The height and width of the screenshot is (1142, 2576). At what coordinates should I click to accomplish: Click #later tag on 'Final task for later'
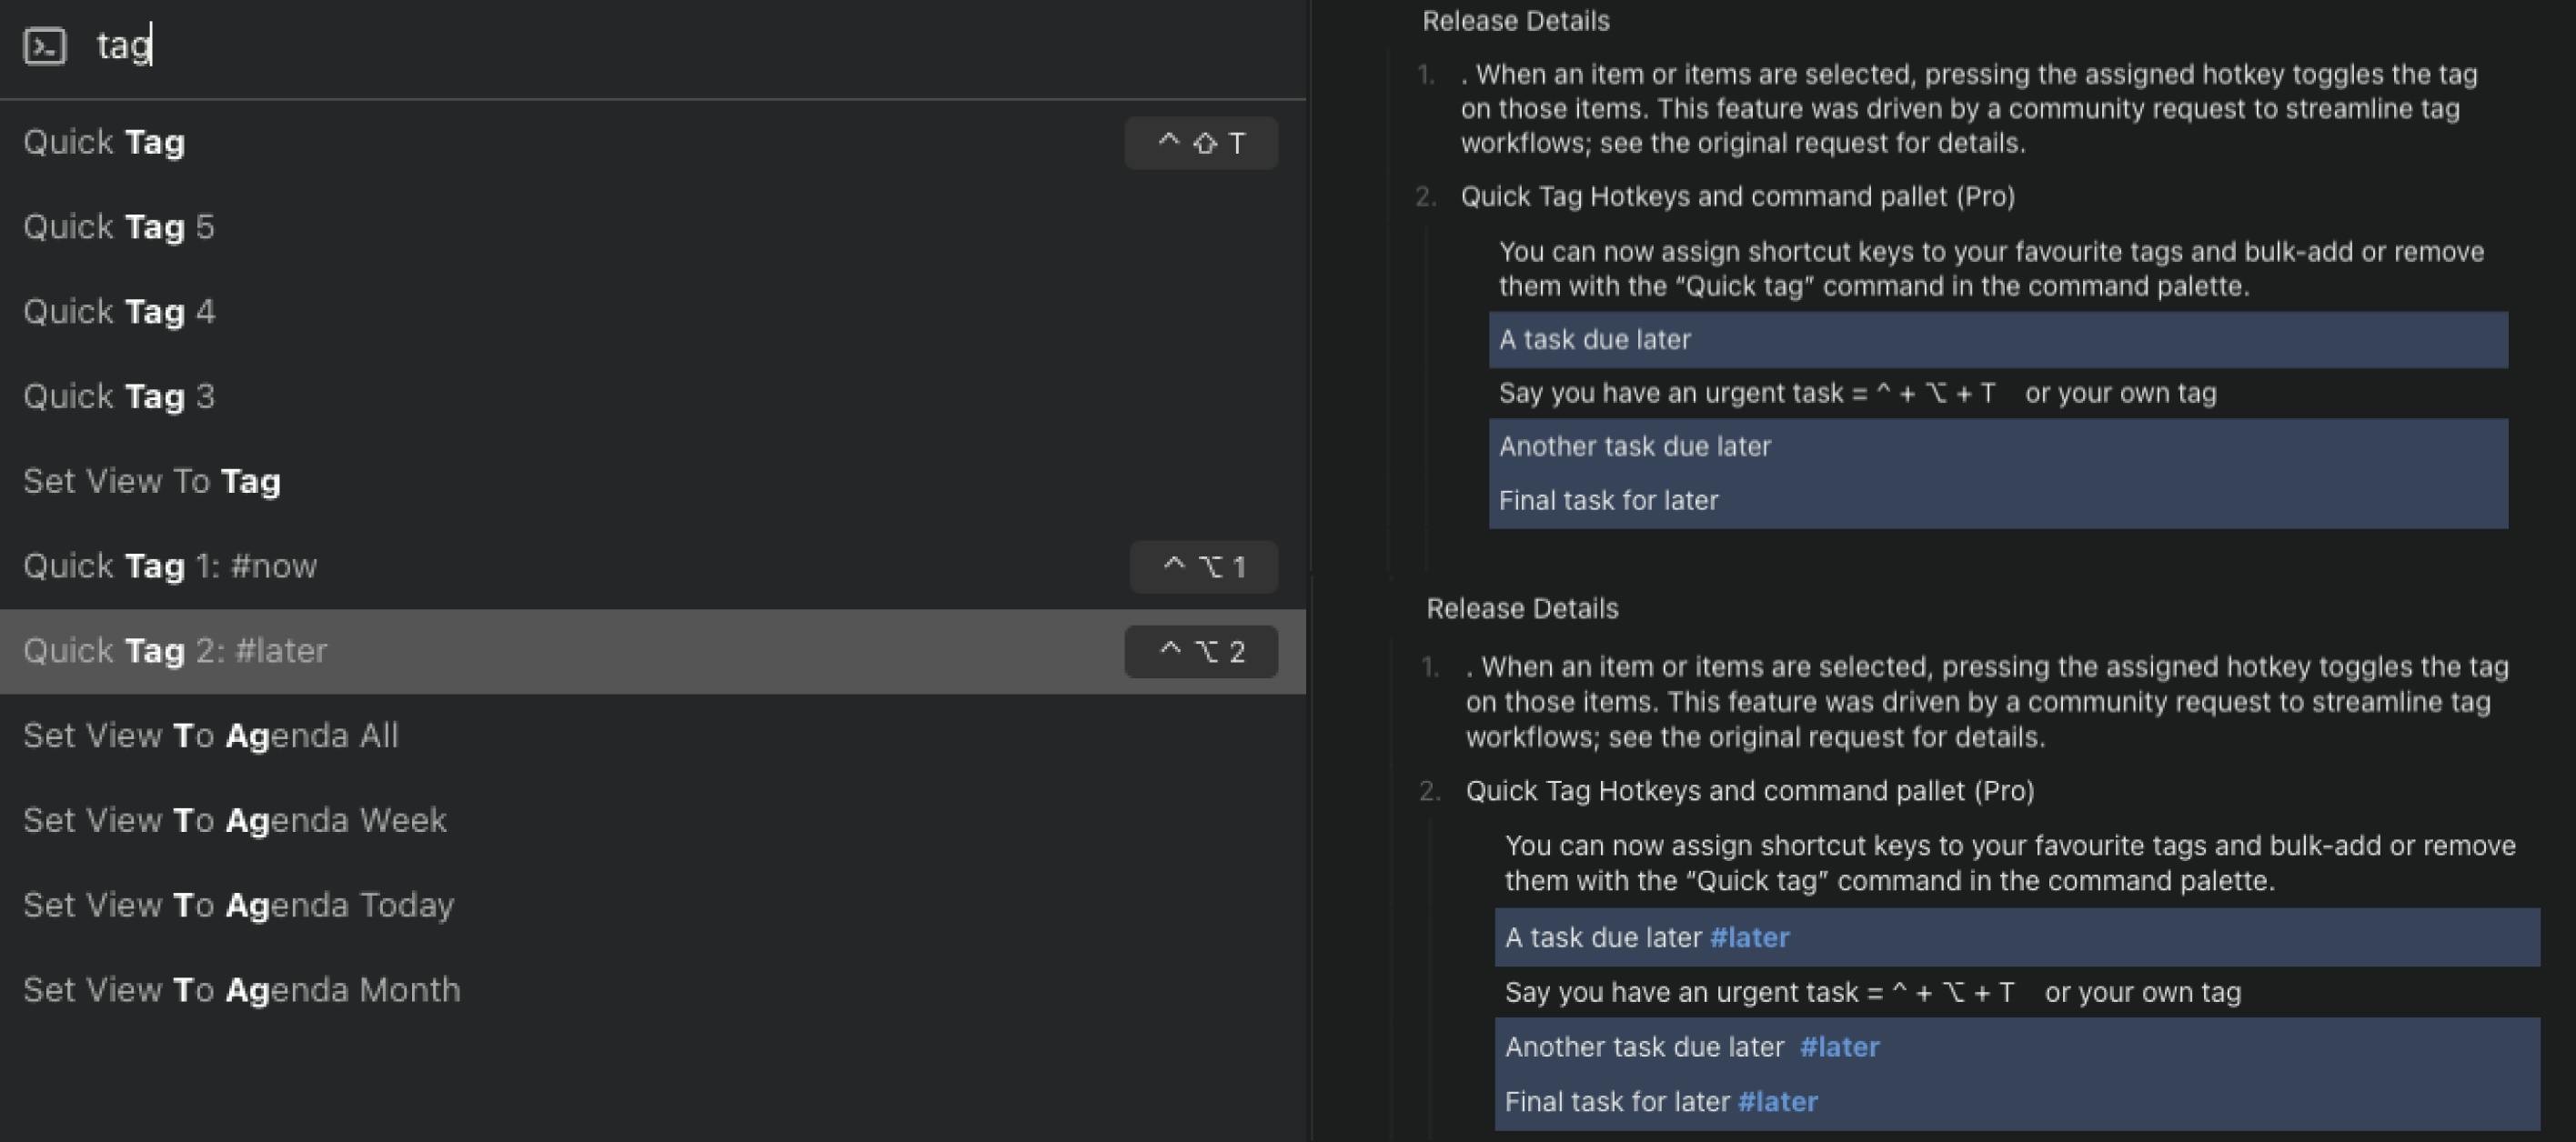pos(1777,1102)
